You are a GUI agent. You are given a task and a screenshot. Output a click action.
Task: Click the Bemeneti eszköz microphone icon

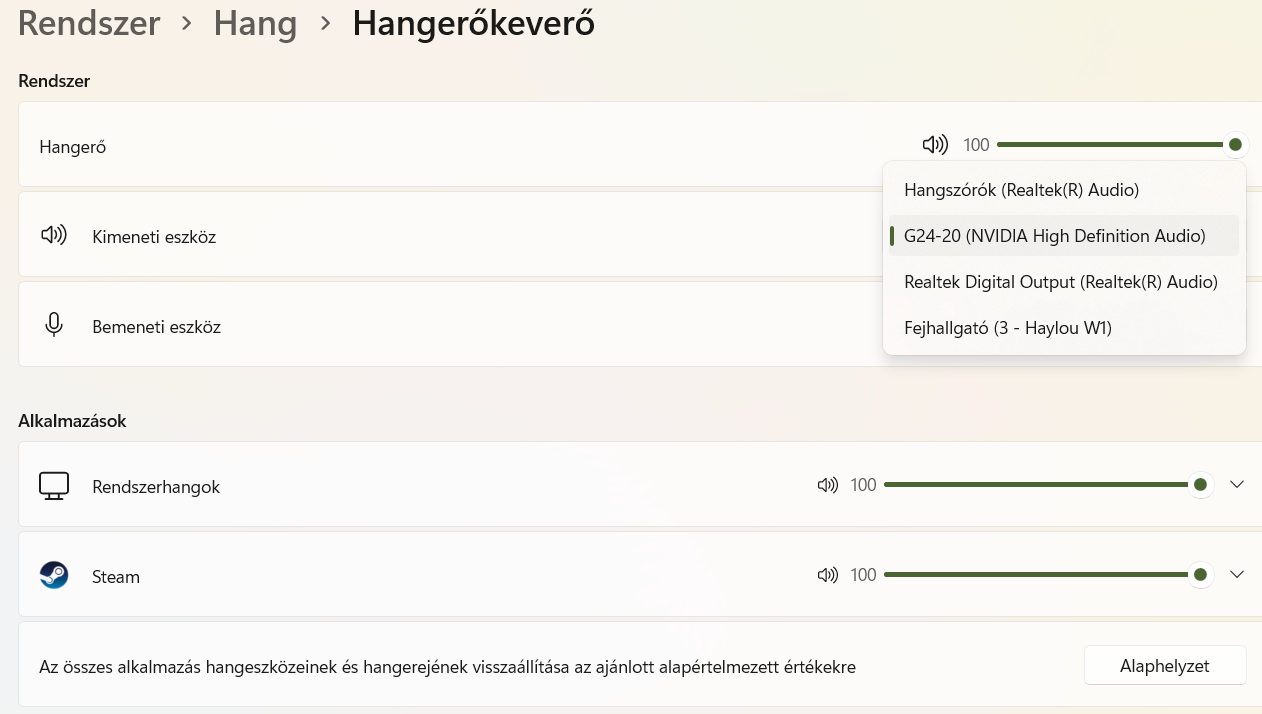coord(54,325)
